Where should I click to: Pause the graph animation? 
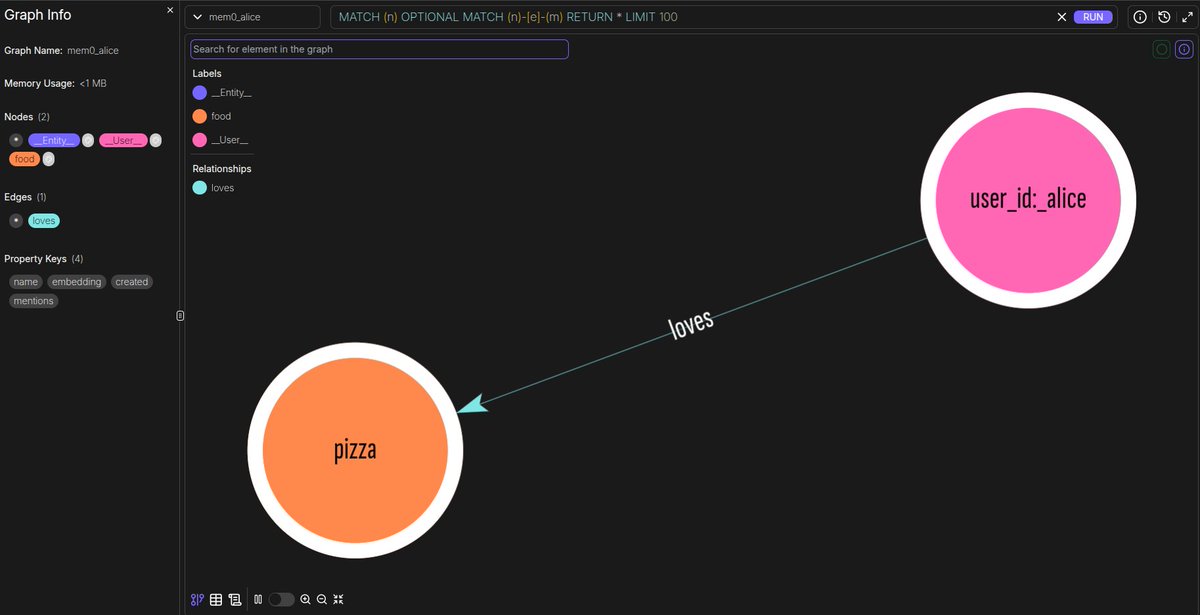[258, 599]
